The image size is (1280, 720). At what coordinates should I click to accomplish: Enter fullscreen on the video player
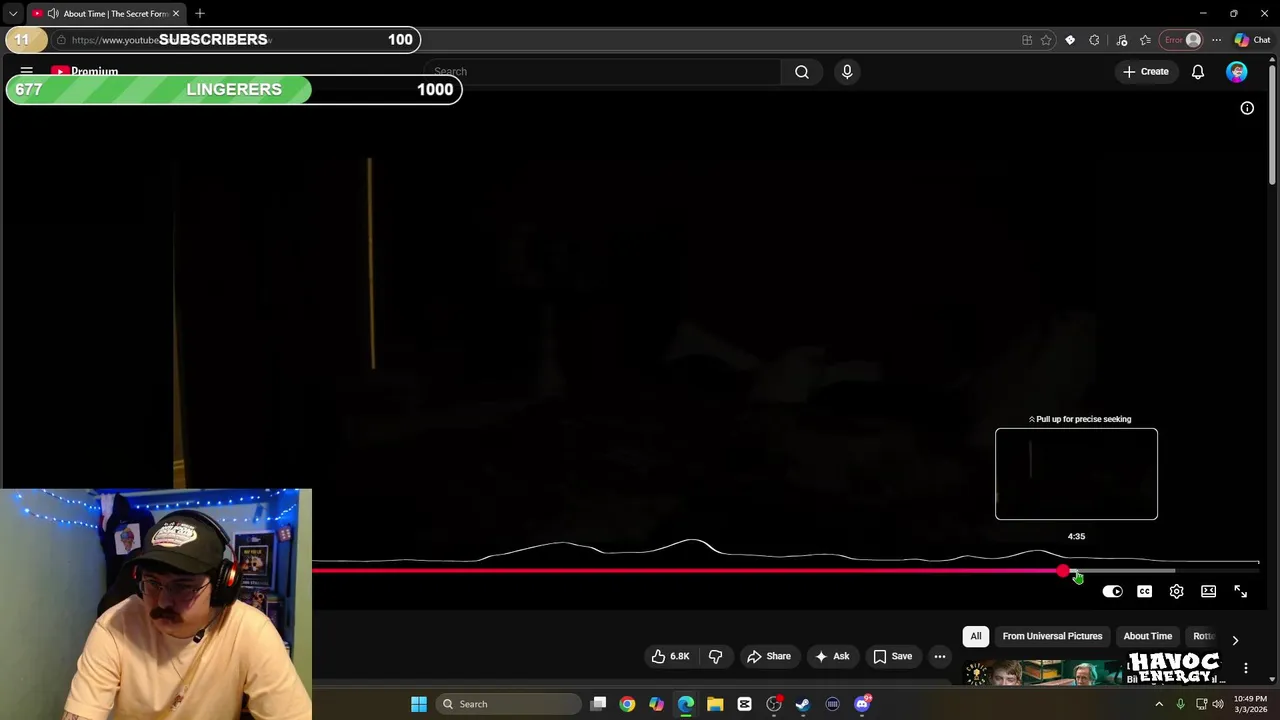[x=1240, y=592]
